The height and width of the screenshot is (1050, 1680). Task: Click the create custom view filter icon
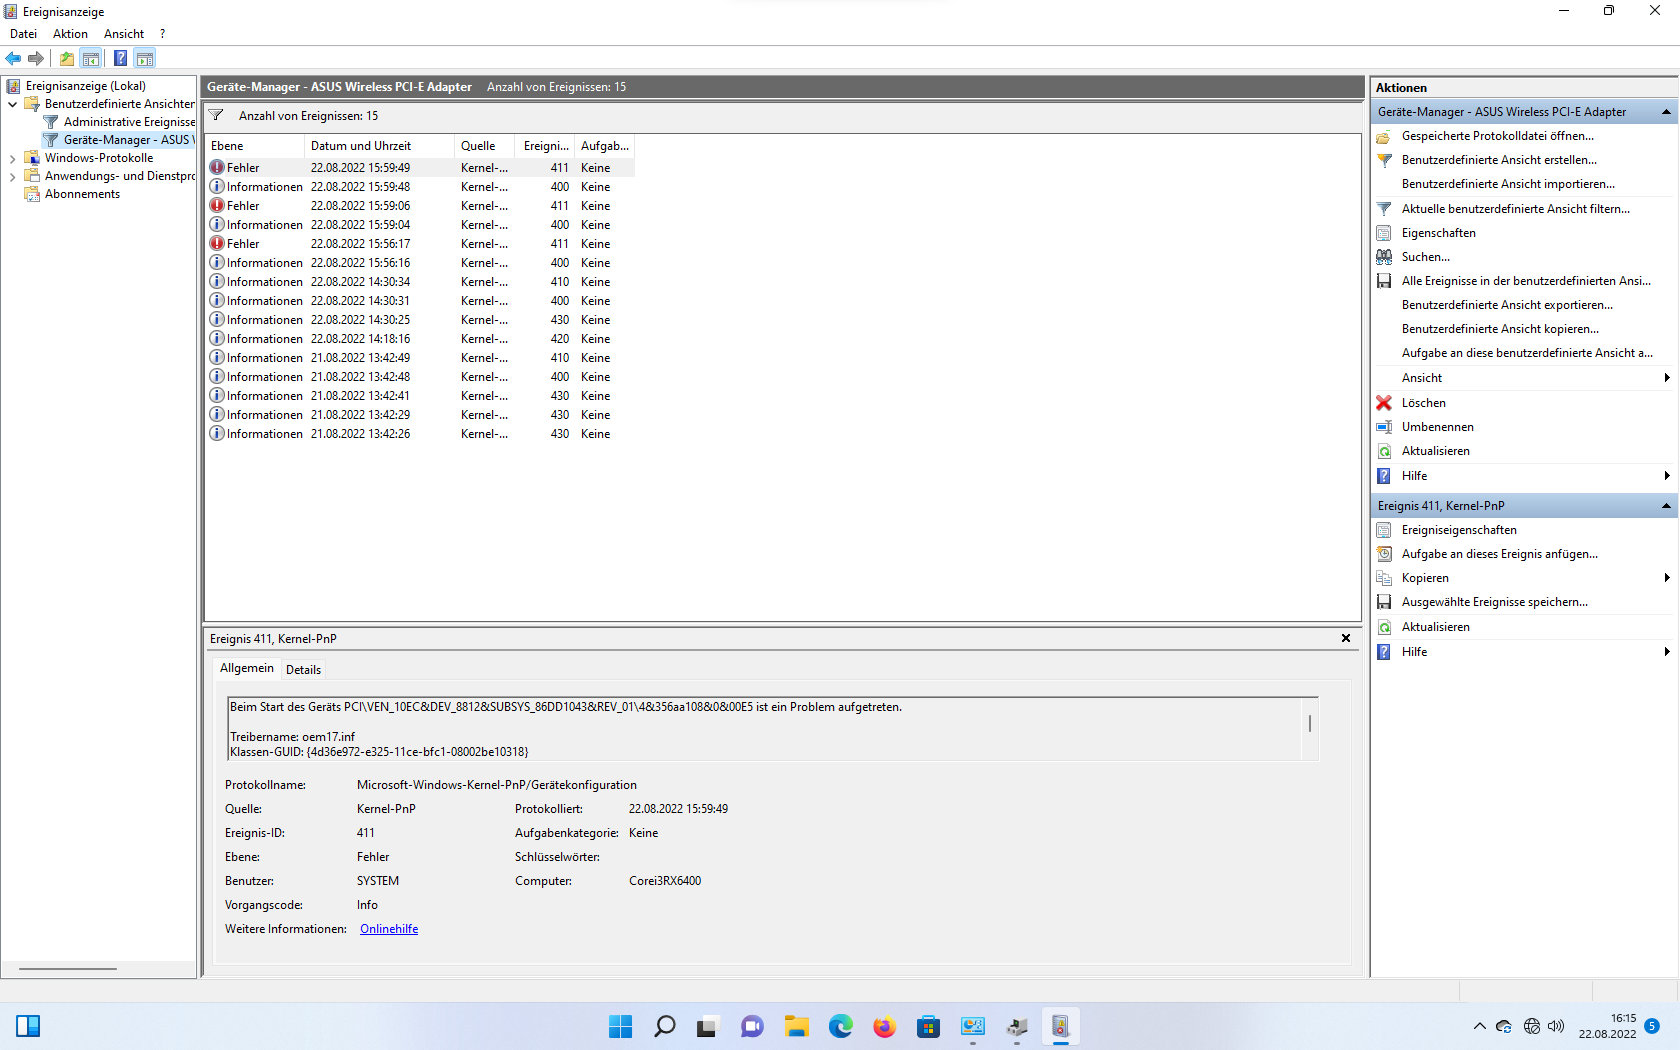(x=1385, y=160)
